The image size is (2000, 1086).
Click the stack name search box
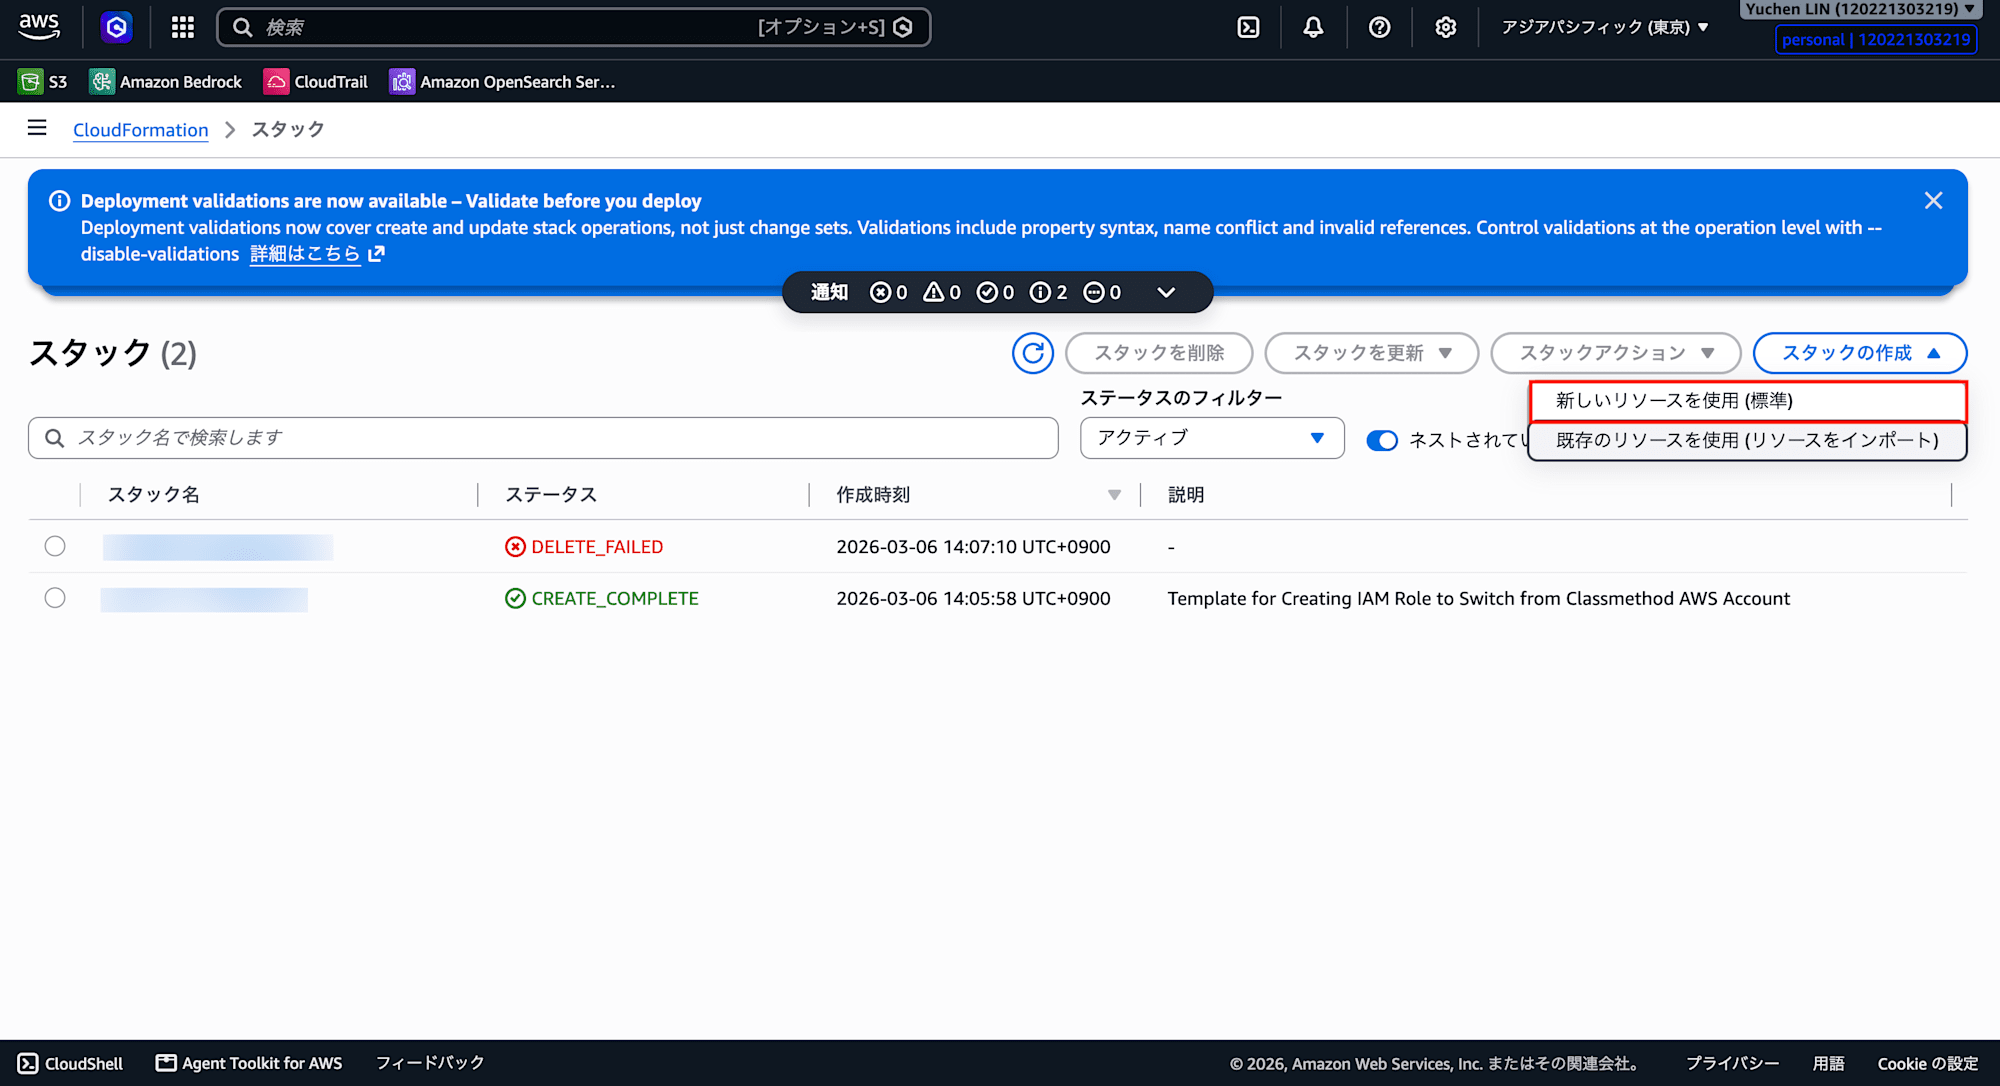(543, 438)
